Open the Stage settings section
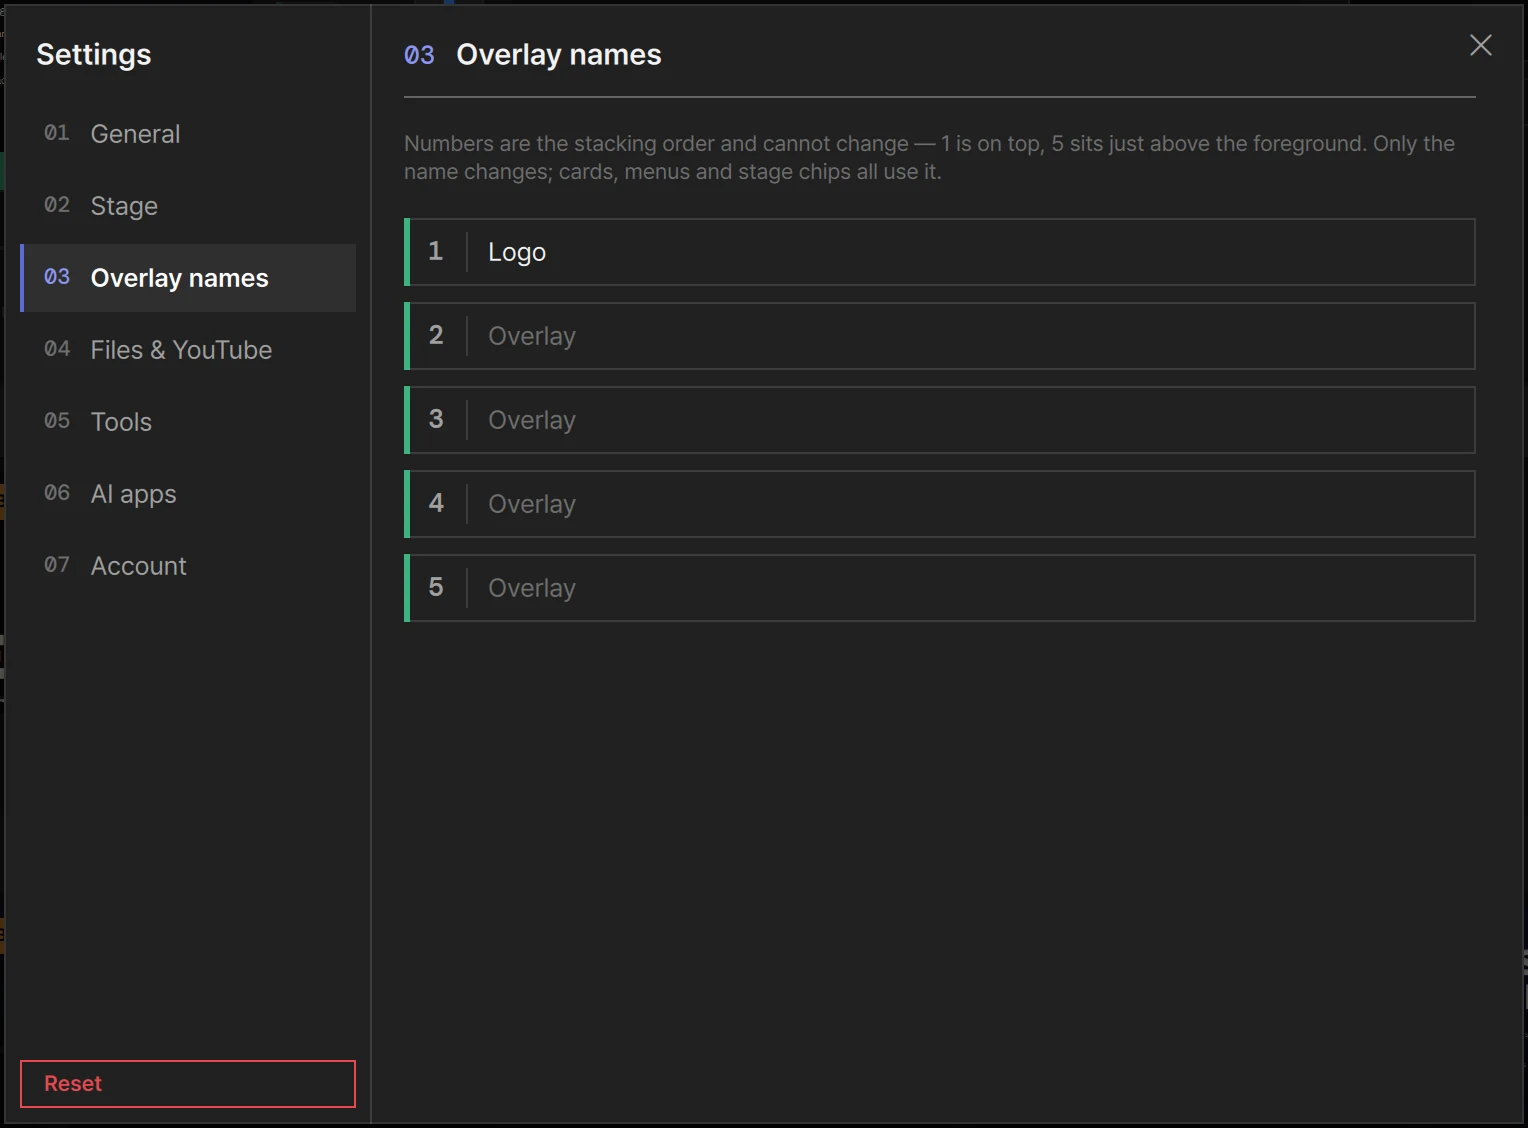Image resolution: width=1528 pixels, height=1128 pixels. point(188,206)
